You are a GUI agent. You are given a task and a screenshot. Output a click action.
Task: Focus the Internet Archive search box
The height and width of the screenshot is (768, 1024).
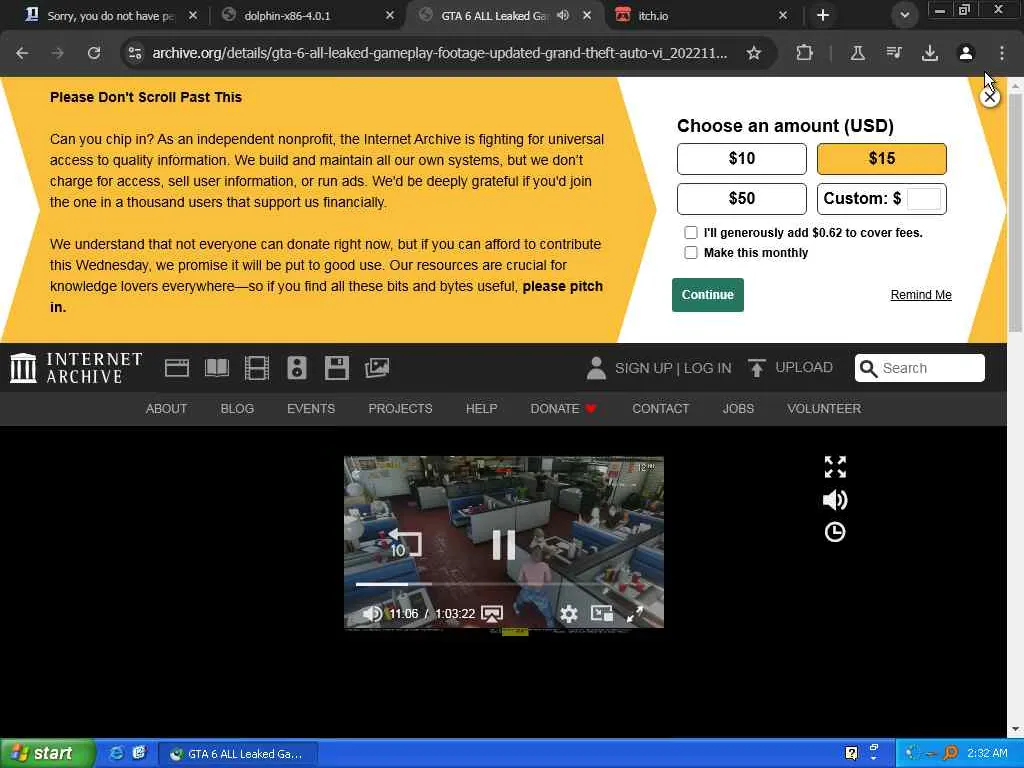pyautogui.click(x=920, y=368)
